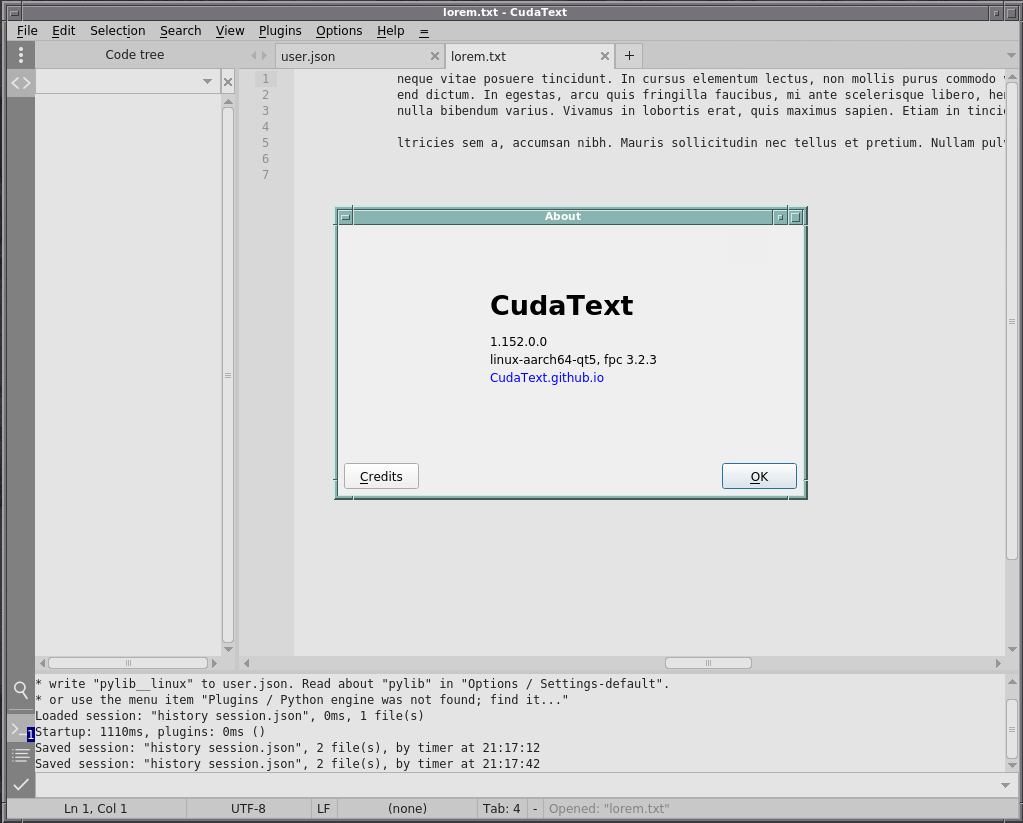Open the Search panel magnifier icon

click(x=20, y=689)
